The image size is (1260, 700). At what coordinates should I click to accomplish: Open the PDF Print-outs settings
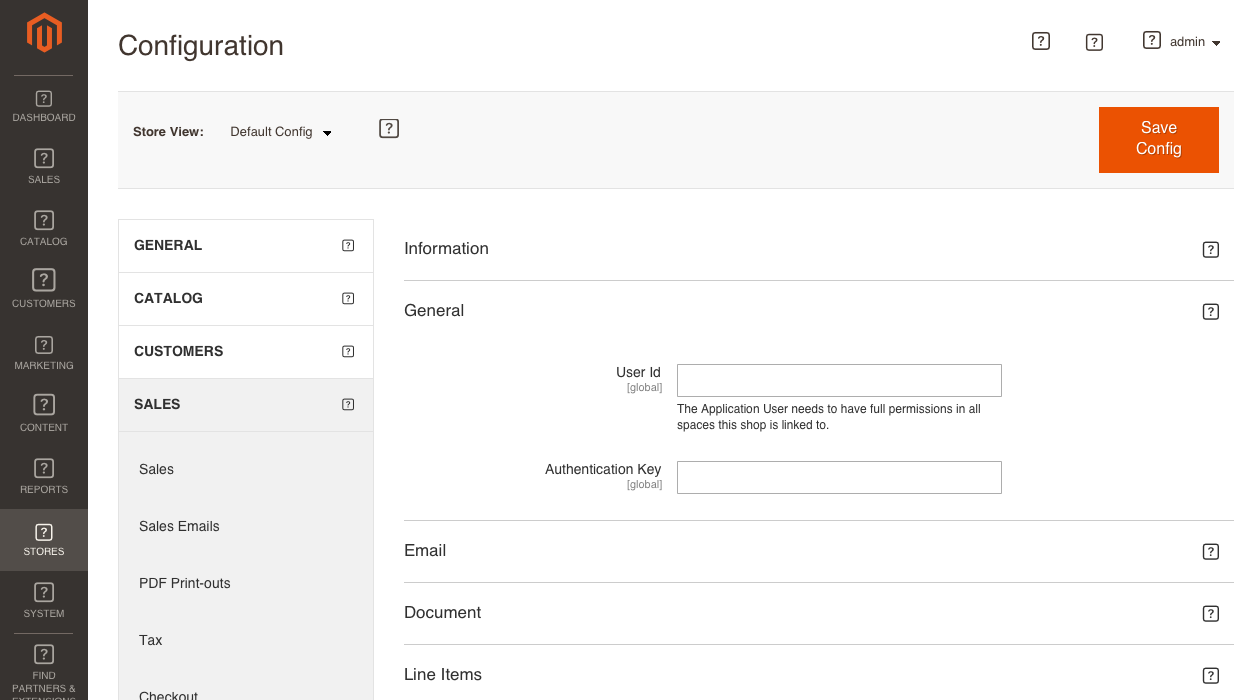click(x=184, y=583)
